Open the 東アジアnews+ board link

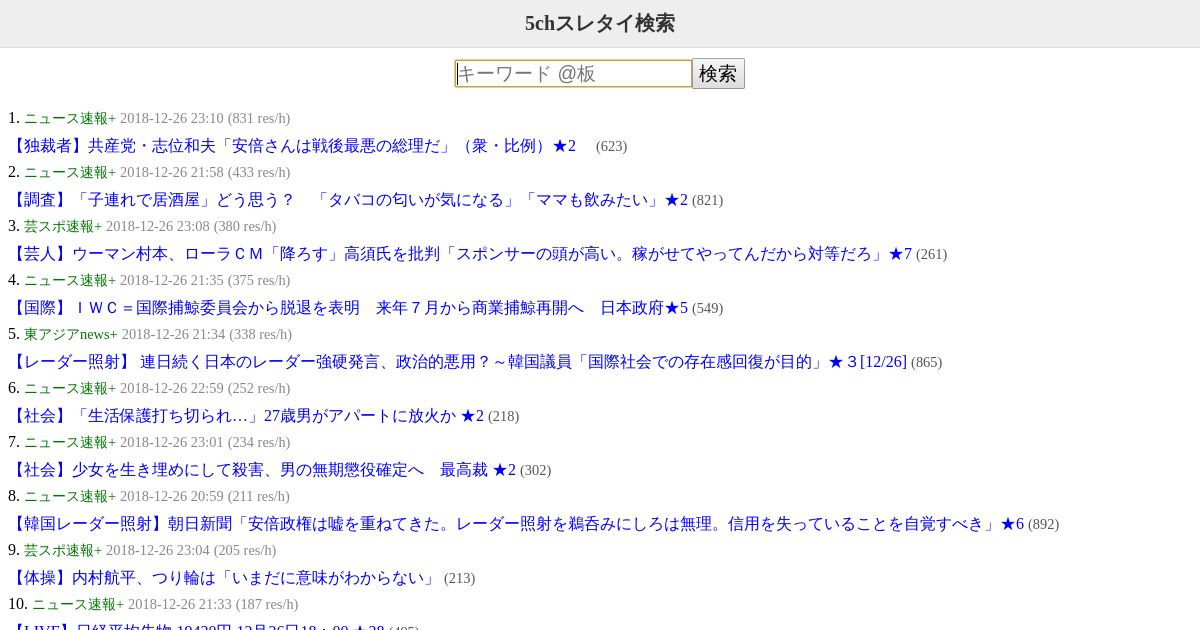tap(71, 334)
